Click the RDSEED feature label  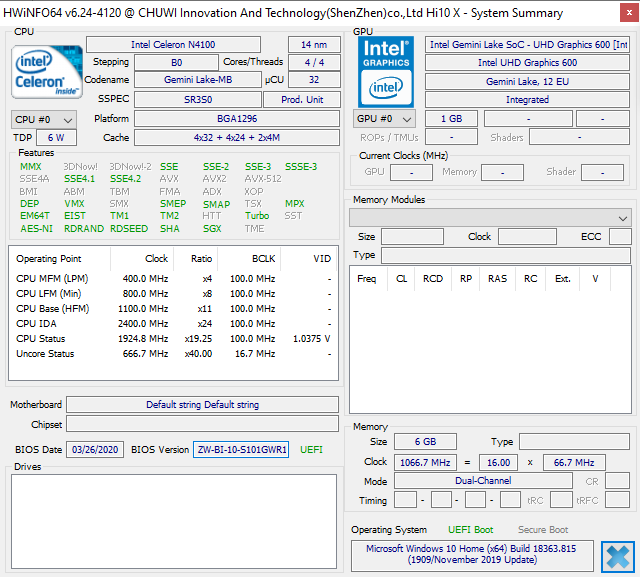pyautogui.click(x=129, y=229)
